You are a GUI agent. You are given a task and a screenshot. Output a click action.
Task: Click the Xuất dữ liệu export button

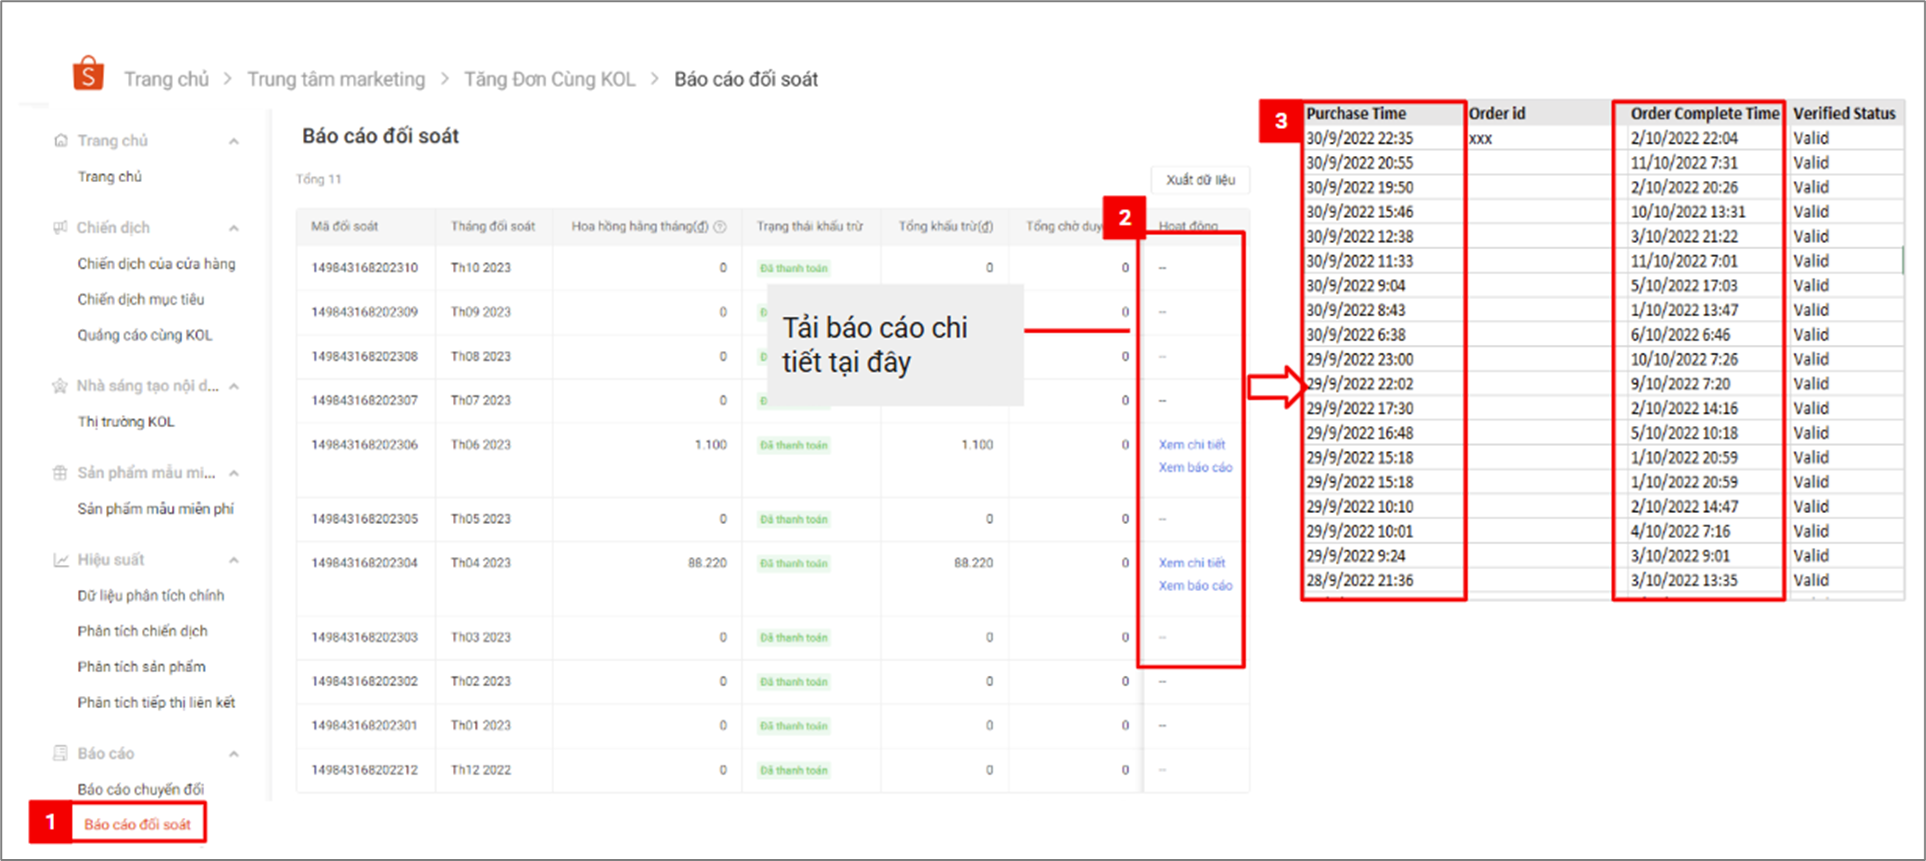click(1200, 180)
